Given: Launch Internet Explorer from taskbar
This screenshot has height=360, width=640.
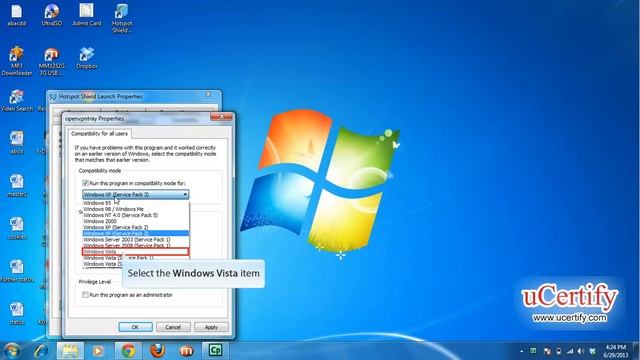Looking at the screenshot, I should point(40,351).
